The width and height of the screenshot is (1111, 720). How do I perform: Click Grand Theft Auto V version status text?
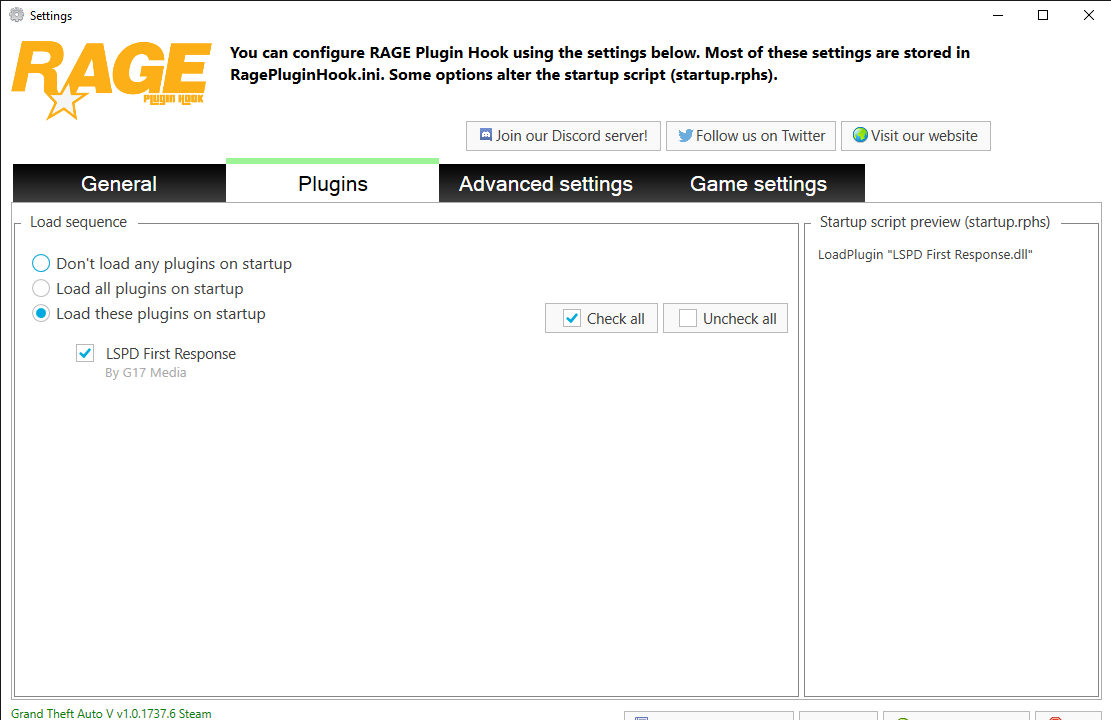coord(111,713)
